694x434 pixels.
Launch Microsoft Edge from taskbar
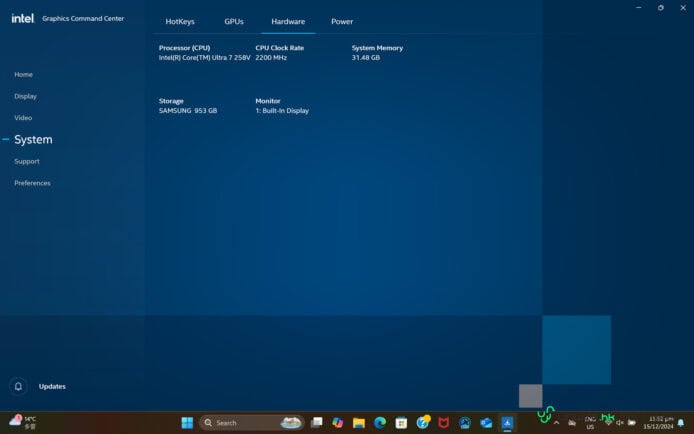click(380, 423)
